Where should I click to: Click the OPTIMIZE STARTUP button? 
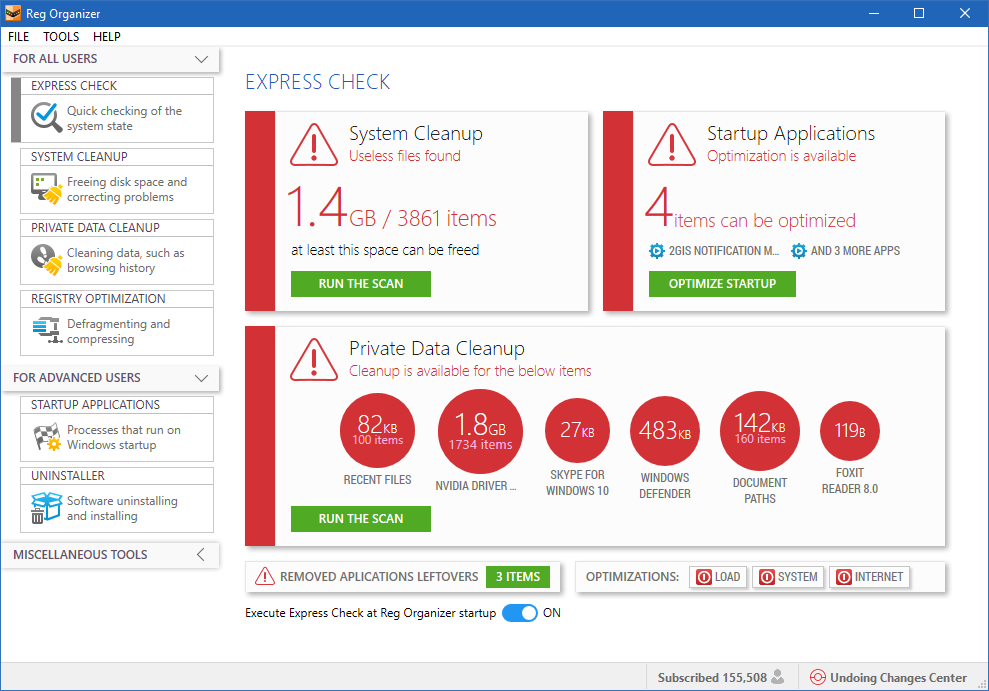click(x=722, y=284)
